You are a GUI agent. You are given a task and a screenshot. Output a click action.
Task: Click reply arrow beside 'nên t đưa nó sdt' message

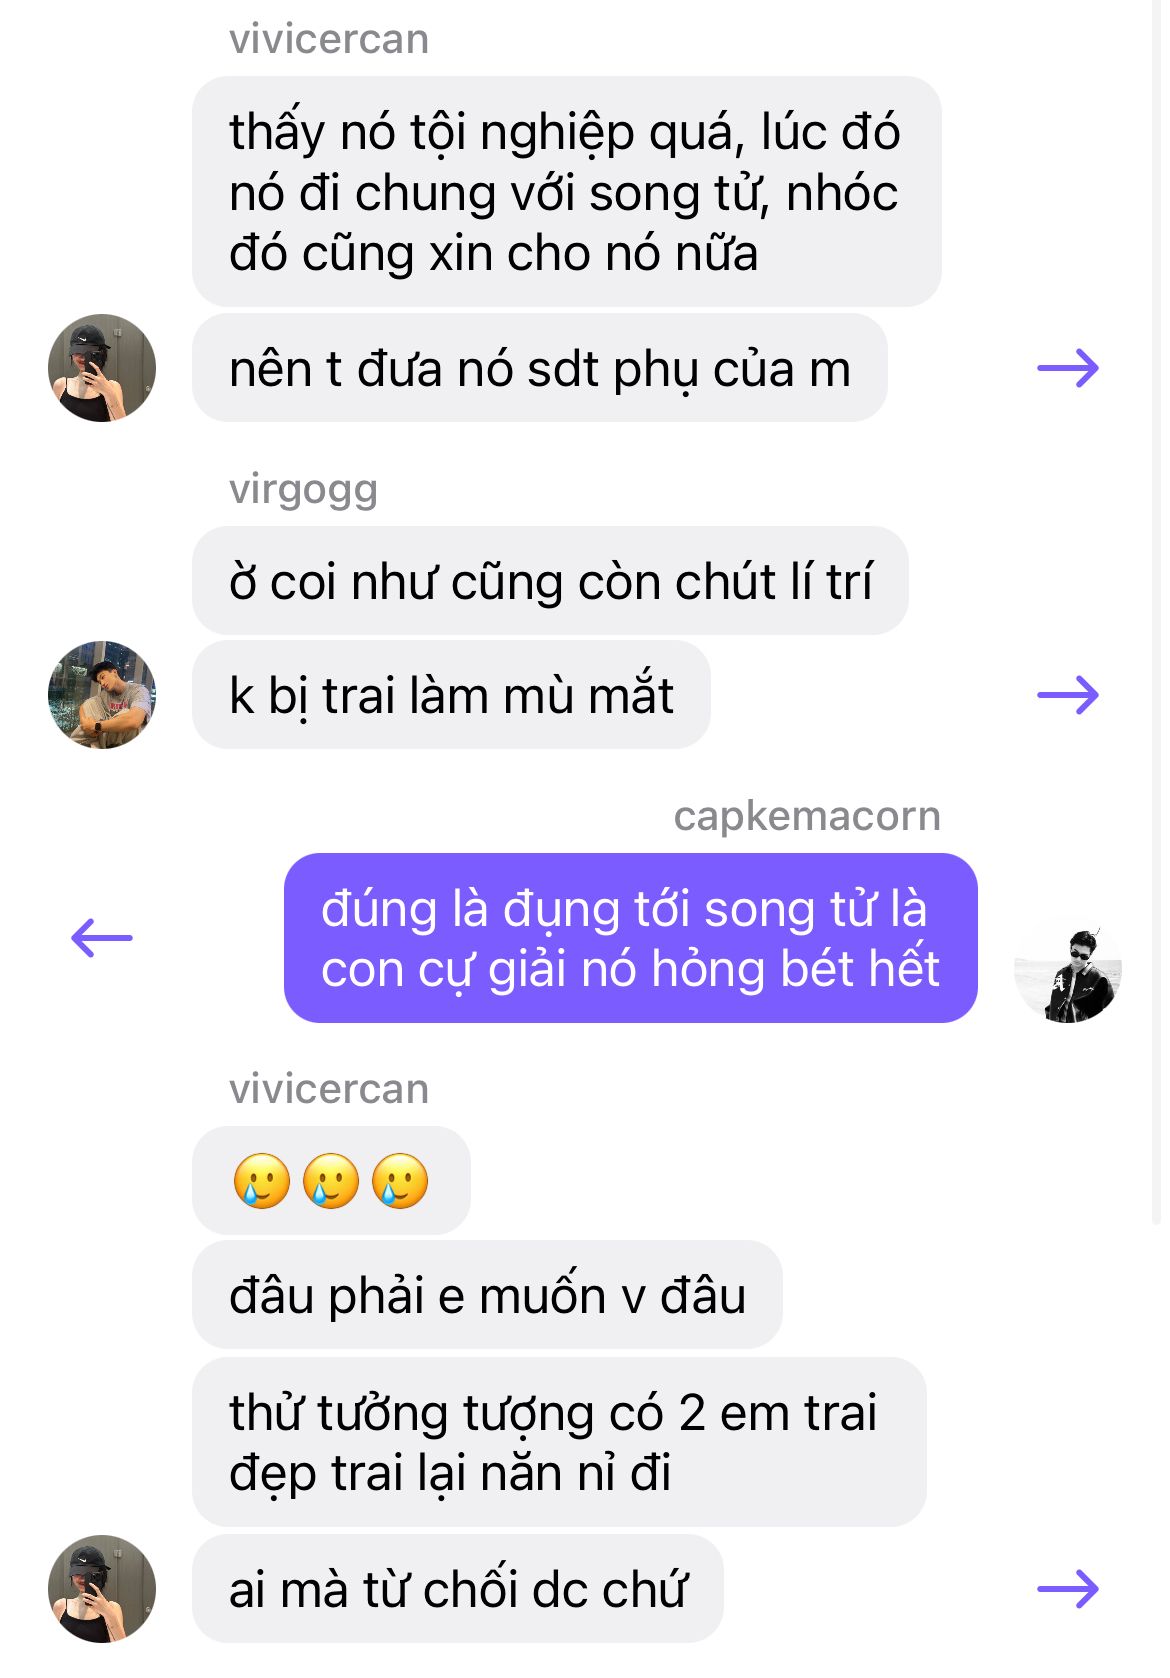pyautogui.click(x=1068, y=369)
